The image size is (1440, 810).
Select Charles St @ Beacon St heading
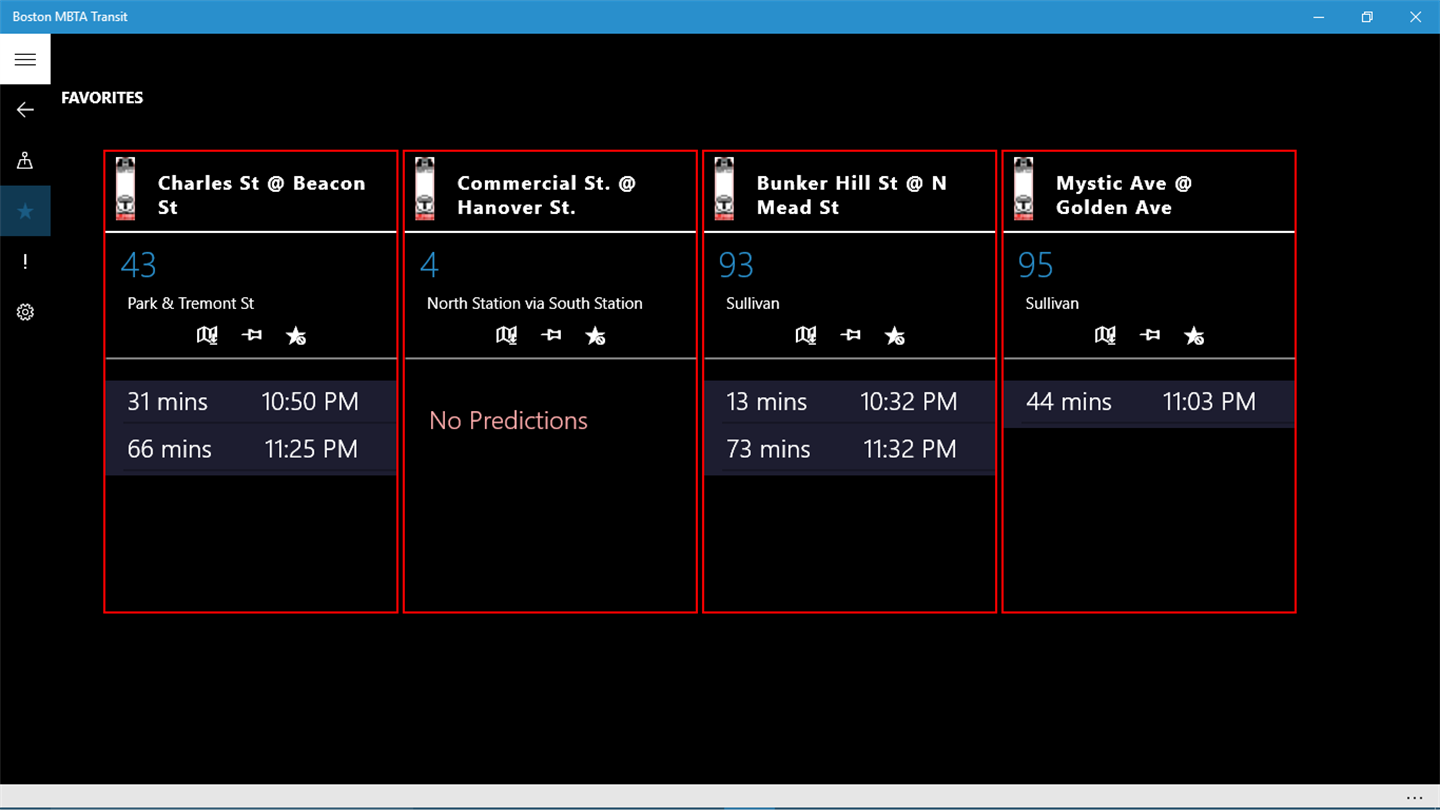point(262,195)
